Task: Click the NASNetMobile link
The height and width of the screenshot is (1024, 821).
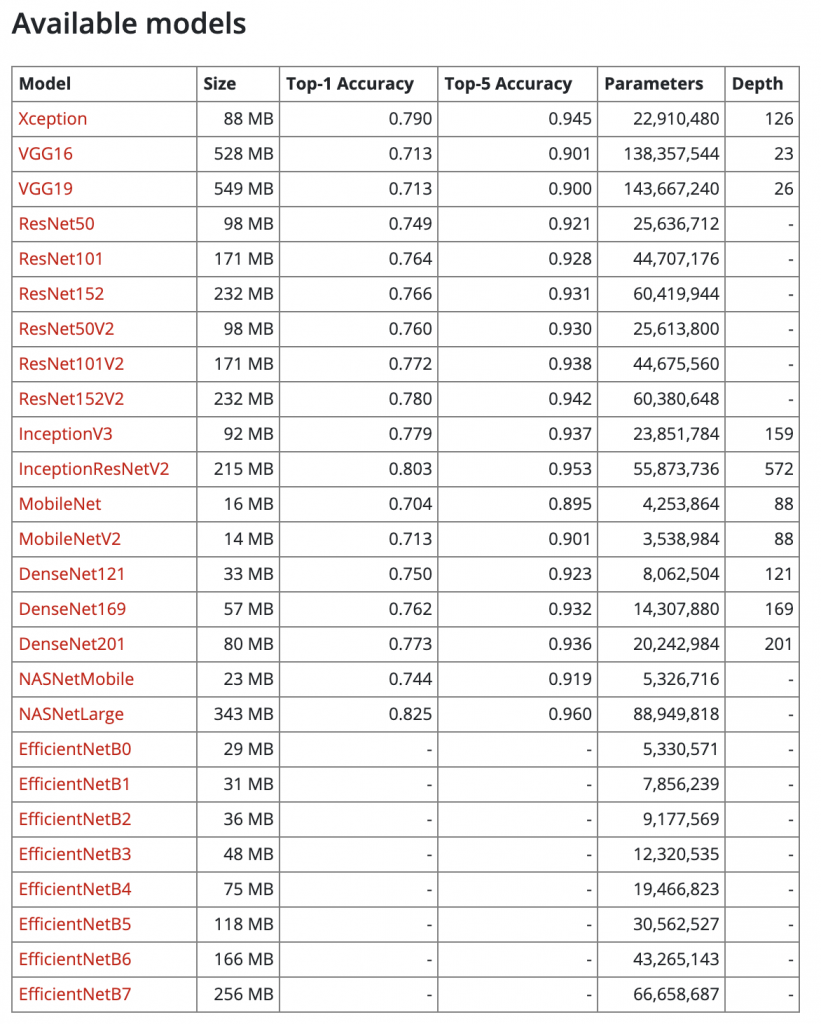Action: click(x=76, y=679)
